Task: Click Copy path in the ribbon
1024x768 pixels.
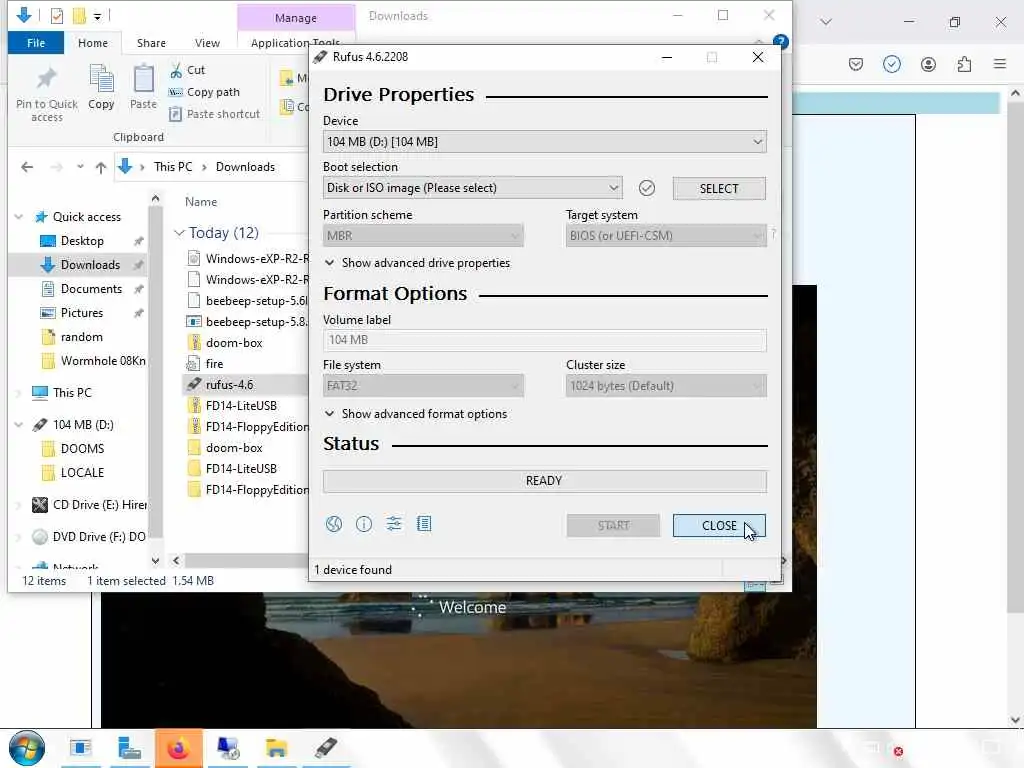Action: click(x=204, y=92)
